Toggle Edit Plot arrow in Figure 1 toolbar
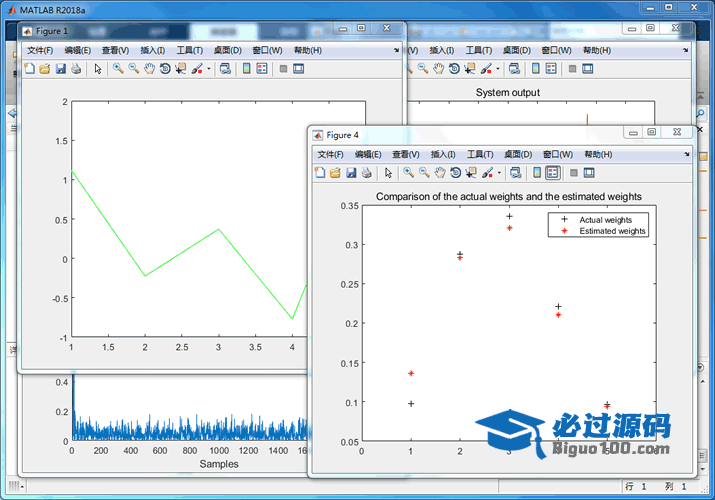This screenshot has height=500, width=715. [x=97, y=69]
